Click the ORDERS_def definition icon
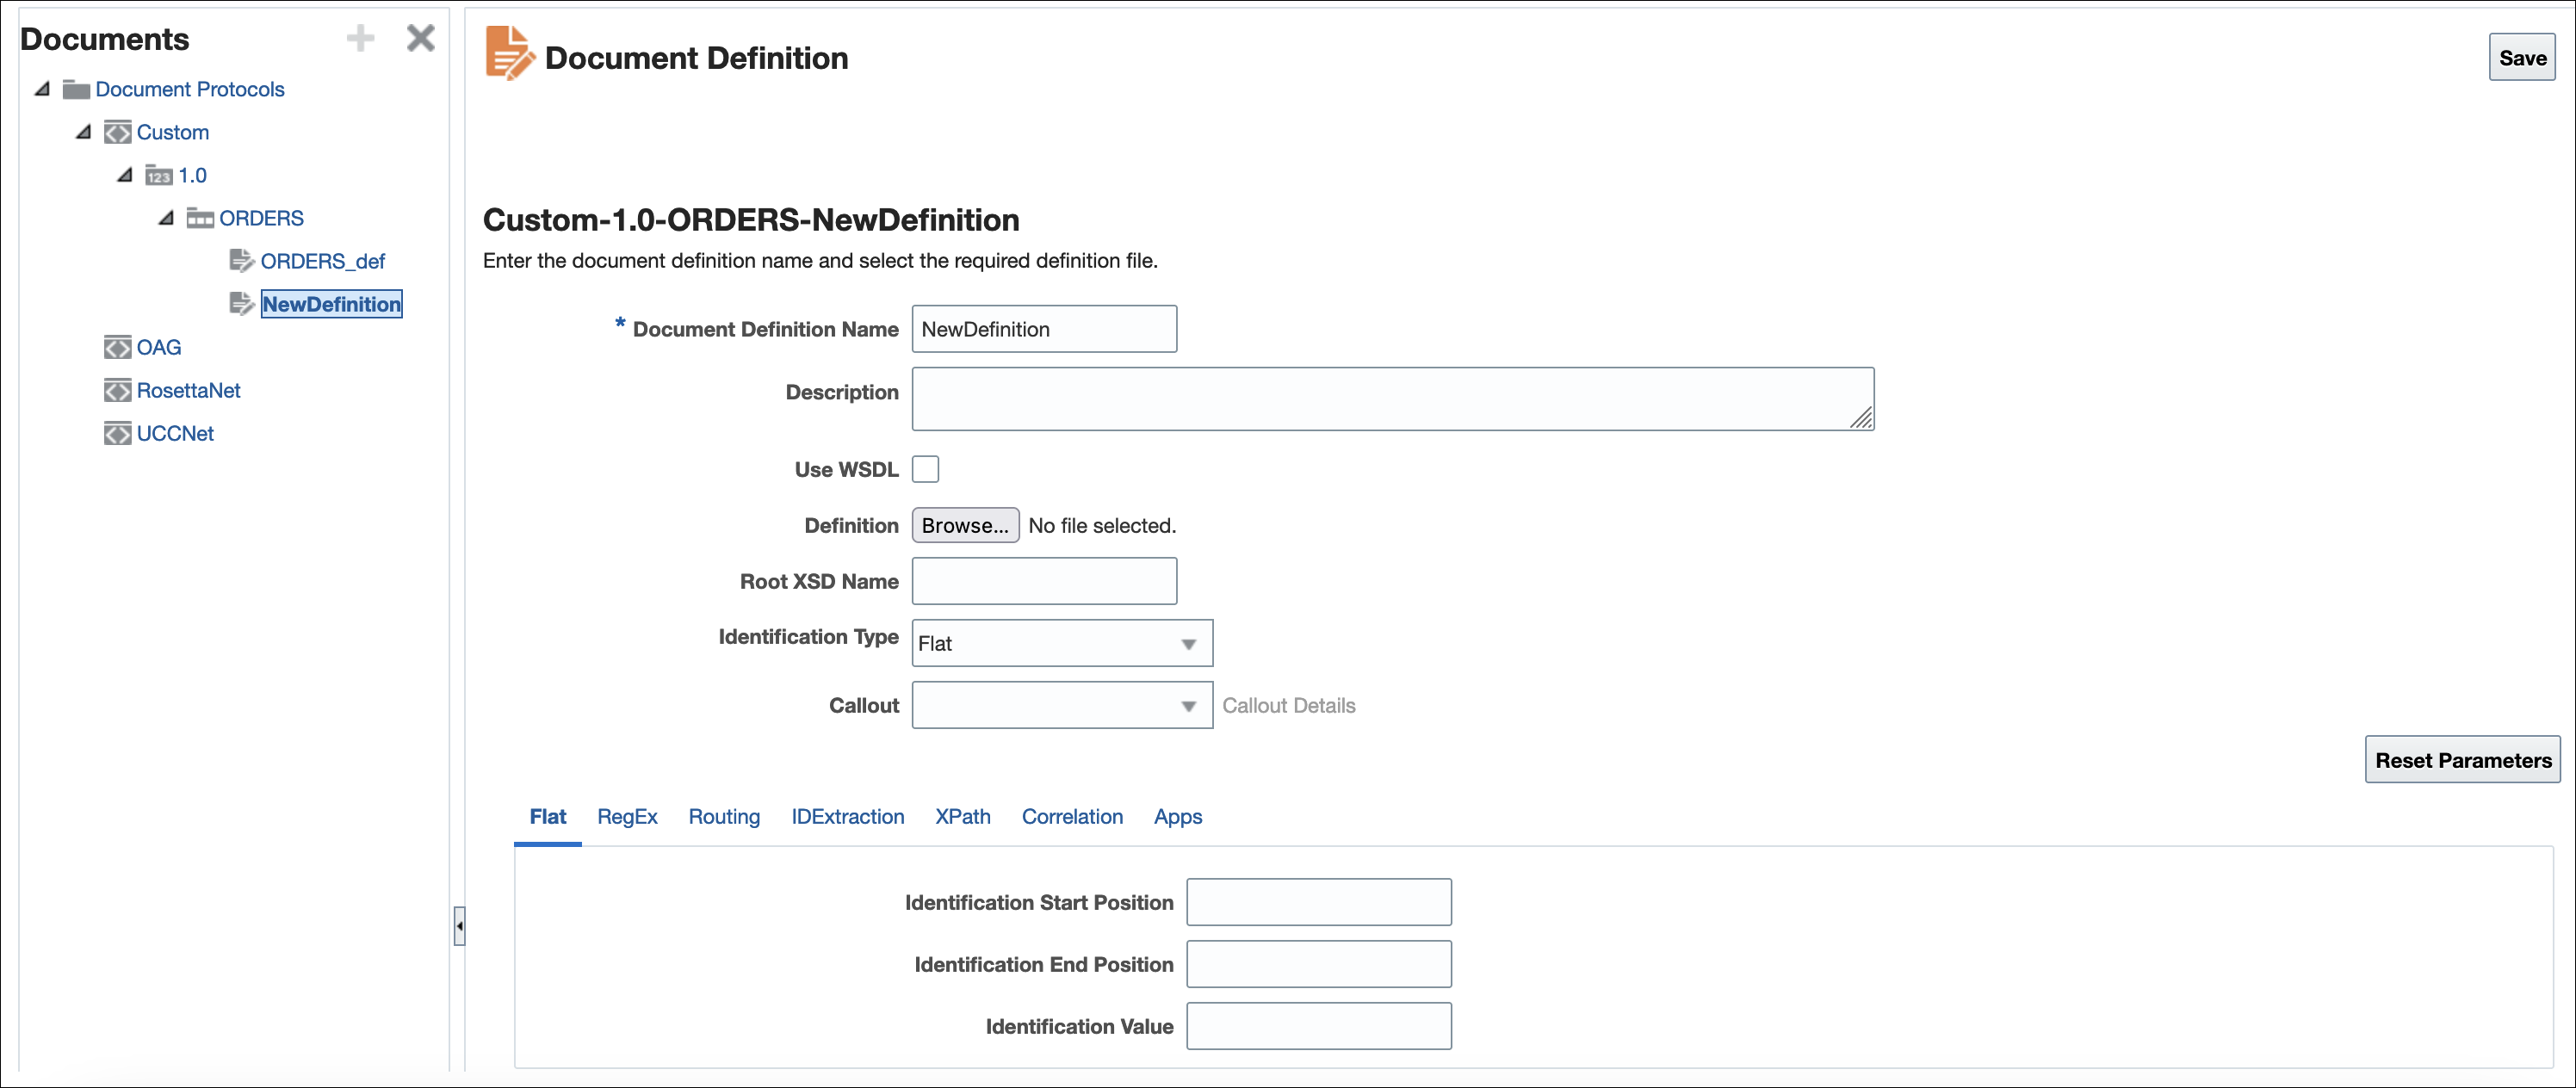Image resolution: width=2576 pixels, height=1088 pixels. pos(241,261)
